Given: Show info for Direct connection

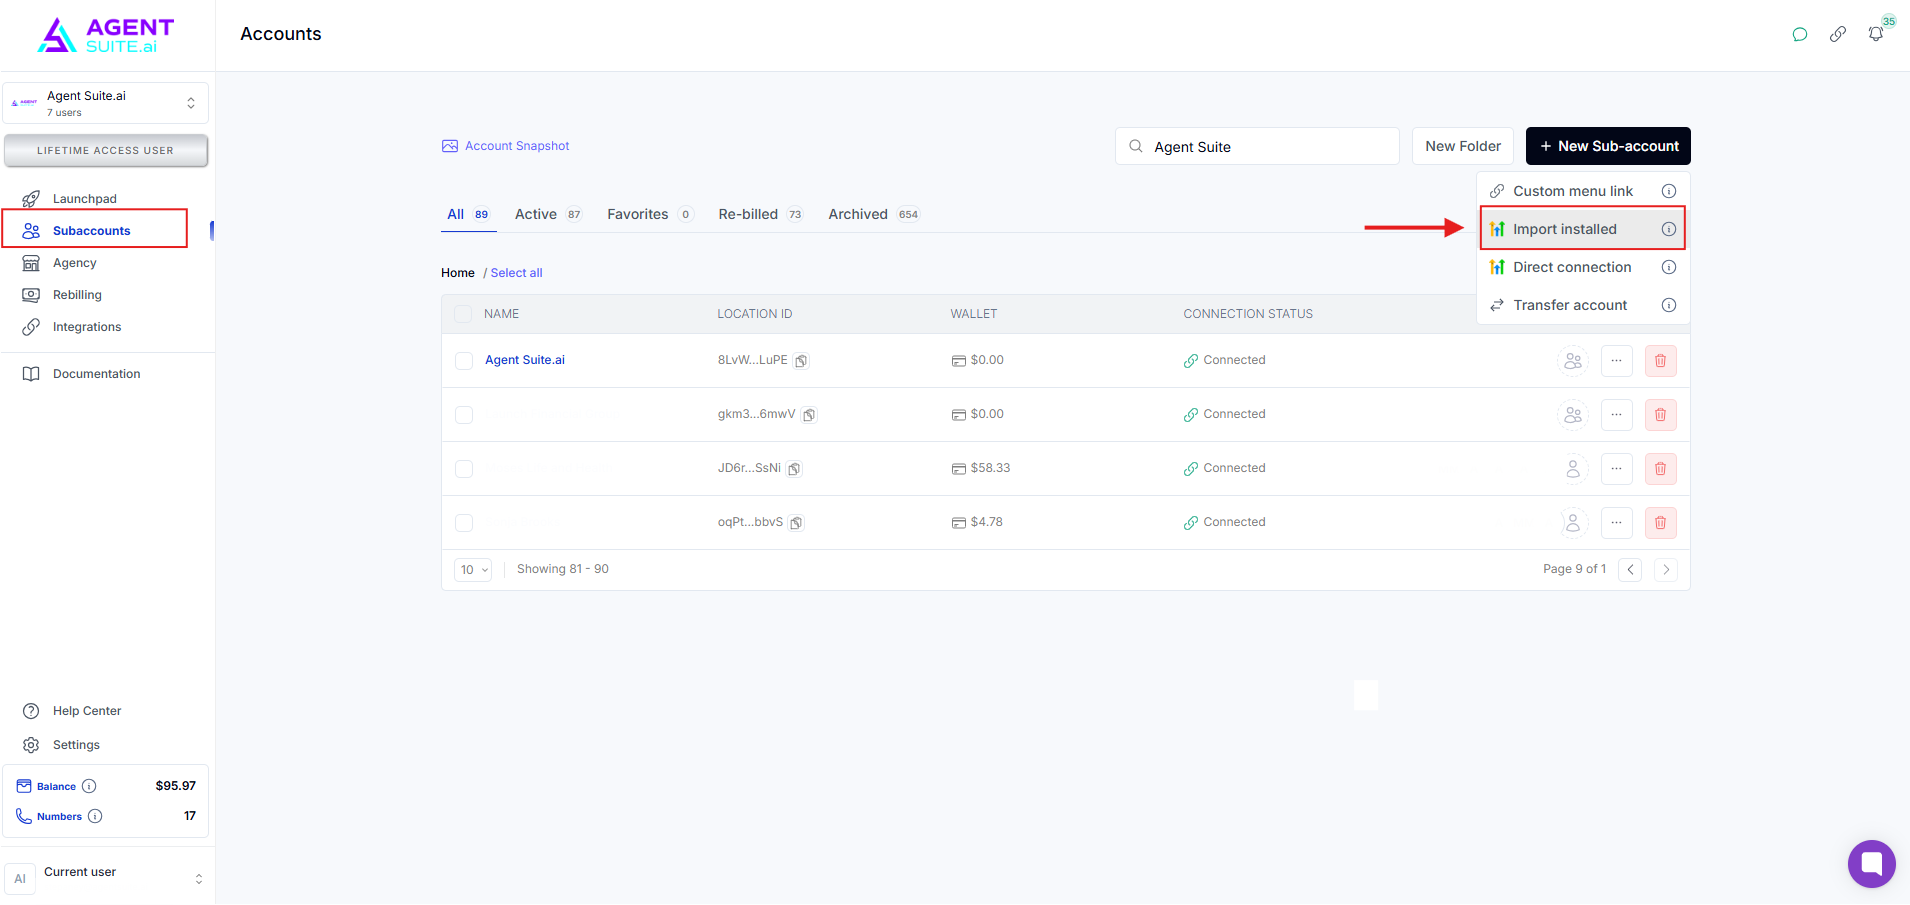Looking at the screenshot, I should [1669, 267].
